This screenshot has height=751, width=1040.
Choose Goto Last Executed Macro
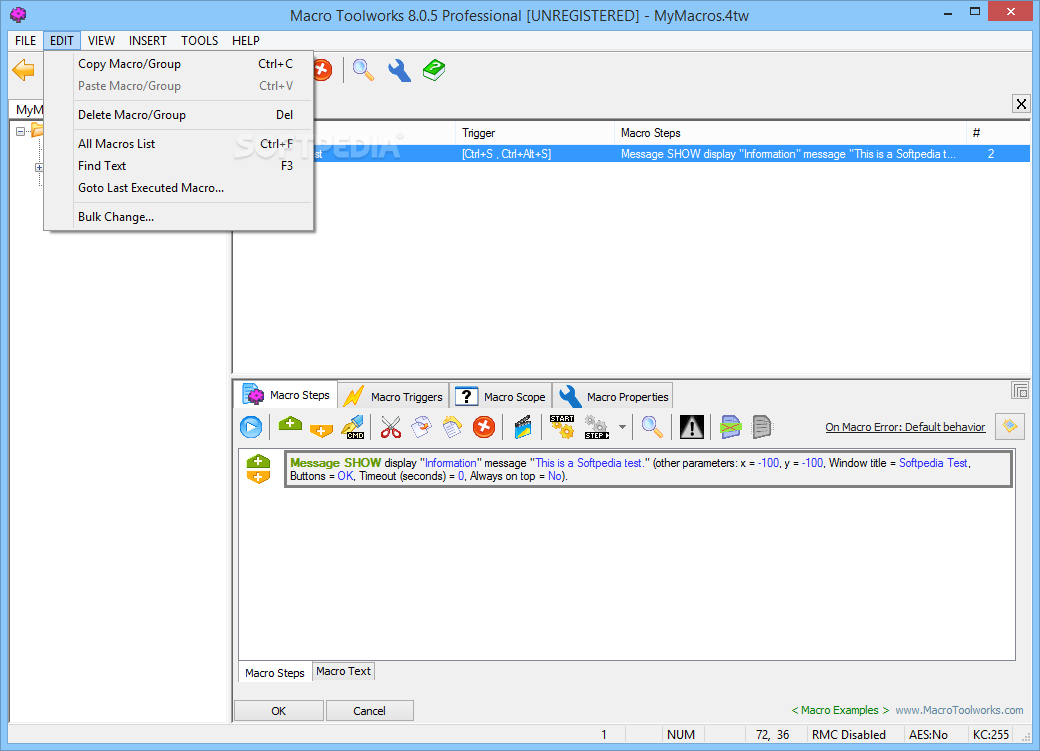(x=179, y=188)
